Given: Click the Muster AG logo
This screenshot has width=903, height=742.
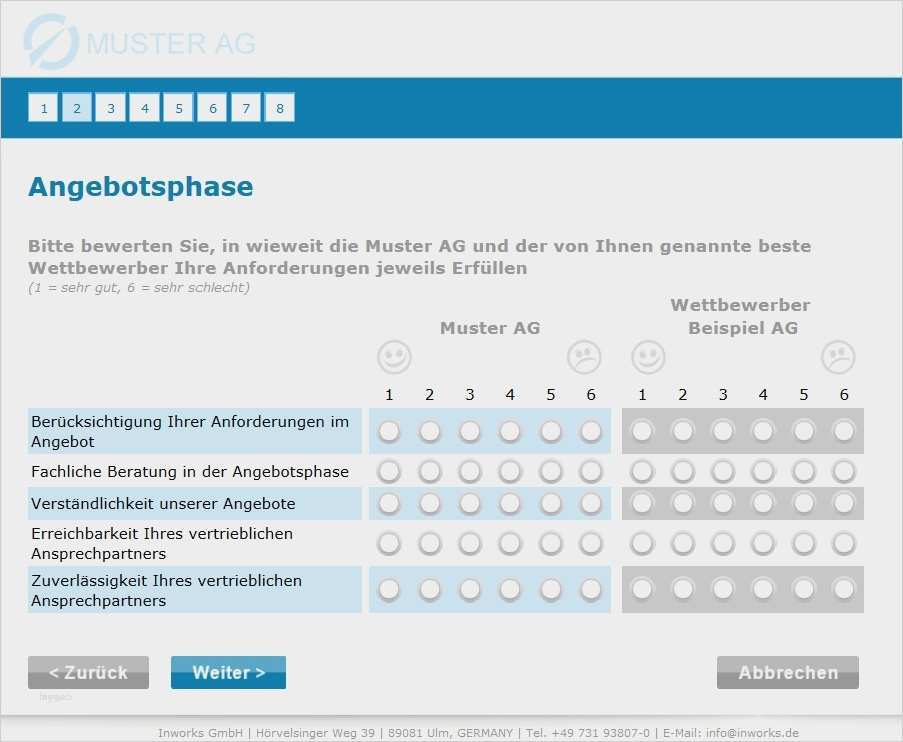Looking at the screenshot, I should (140, 42).
